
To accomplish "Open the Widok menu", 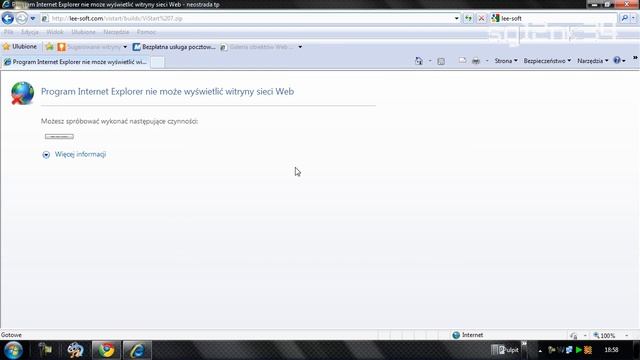I will (x=55, y=32).
